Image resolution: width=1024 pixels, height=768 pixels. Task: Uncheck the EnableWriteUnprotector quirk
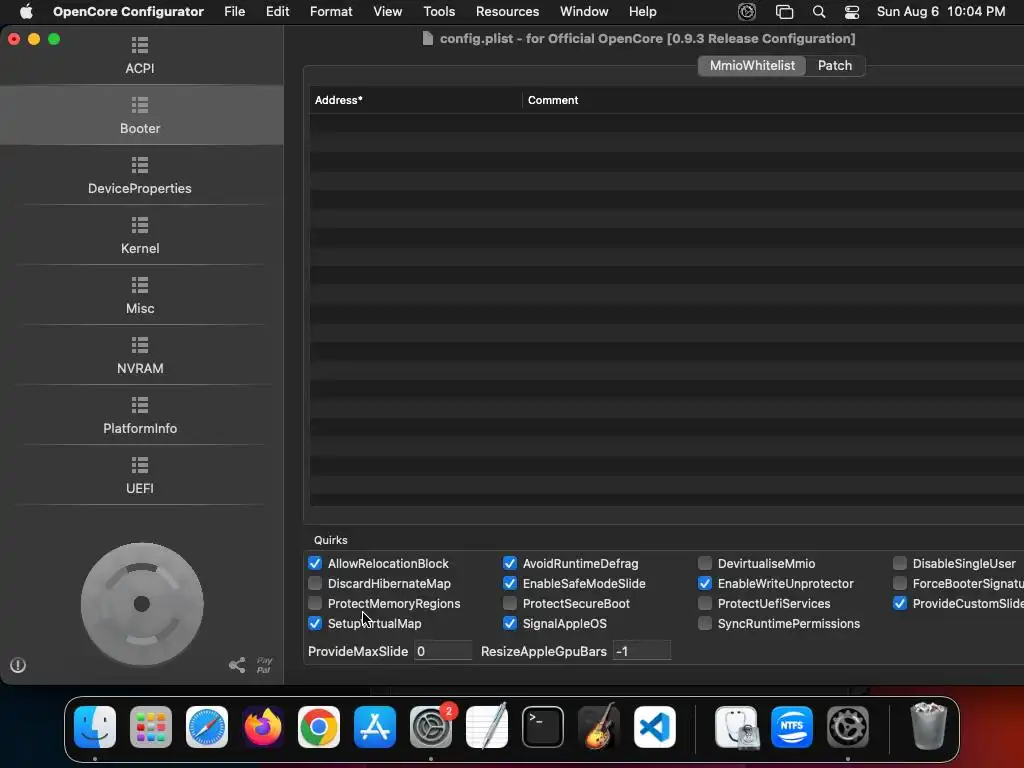[705, 583]
